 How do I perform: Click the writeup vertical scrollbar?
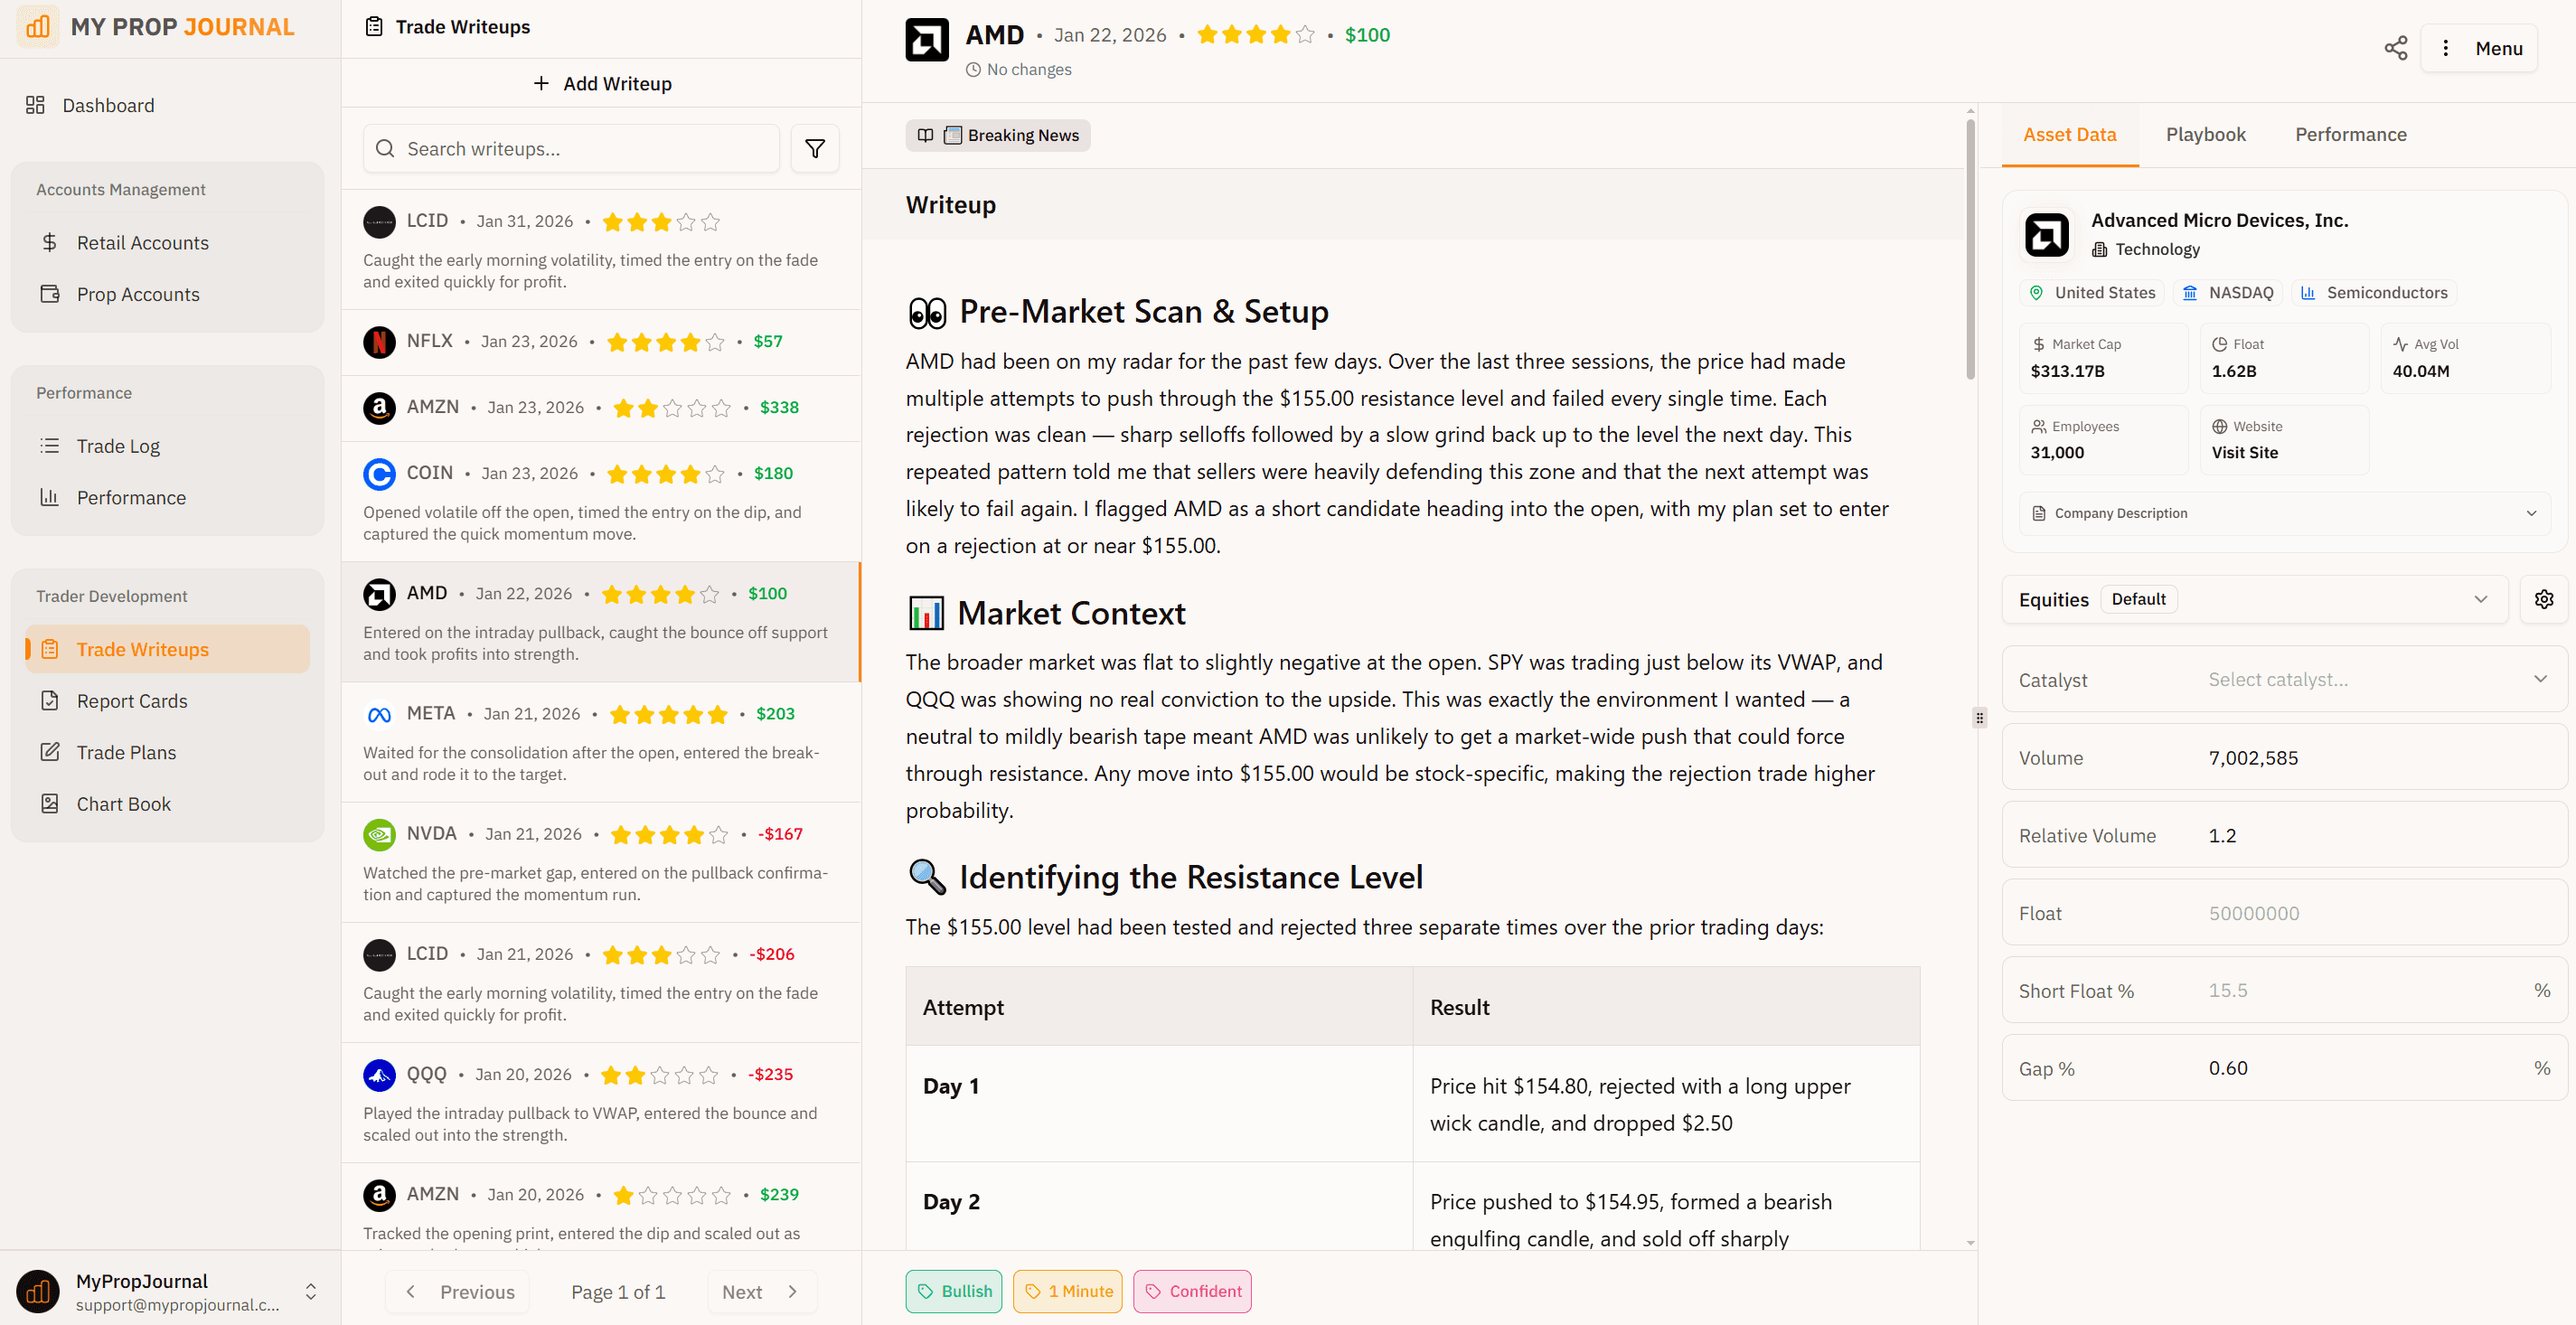pyautogui.click(x=1970, y=250)
